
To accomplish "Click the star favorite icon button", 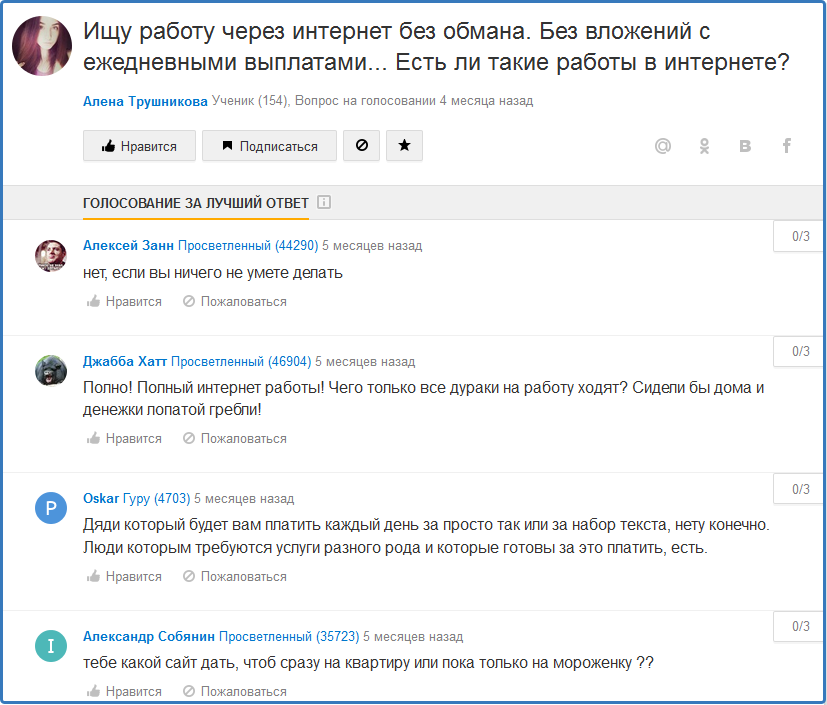I will [x=404, y=146].
